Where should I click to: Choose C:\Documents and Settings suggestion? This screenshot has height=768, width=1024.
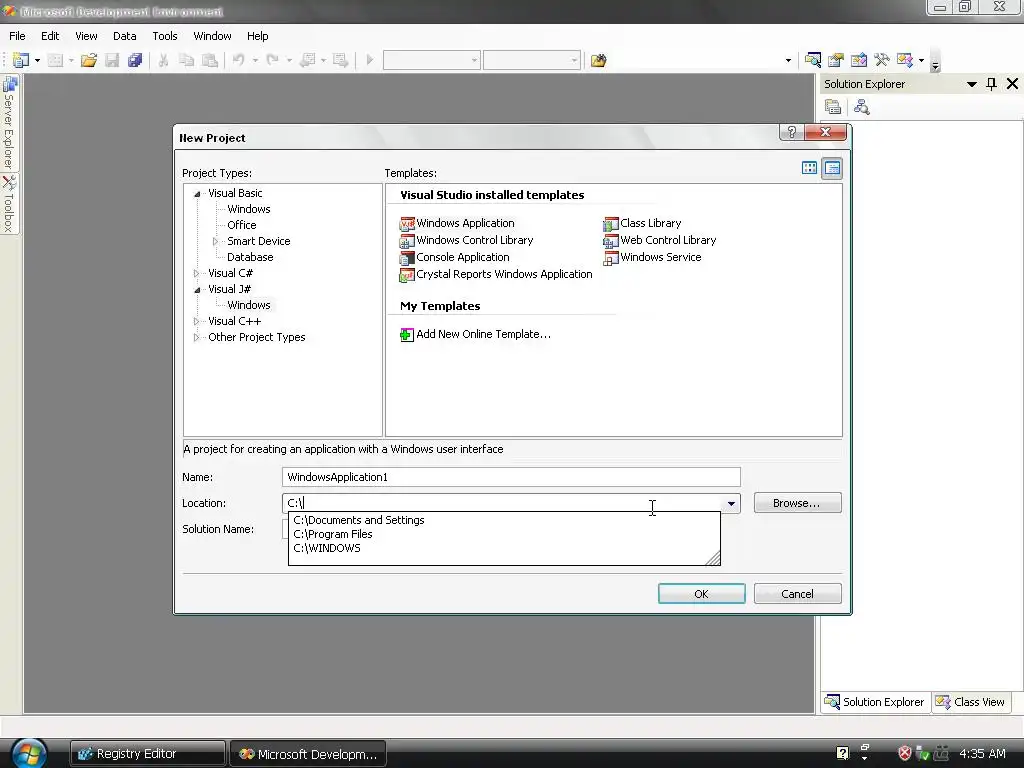coord(504,520)
